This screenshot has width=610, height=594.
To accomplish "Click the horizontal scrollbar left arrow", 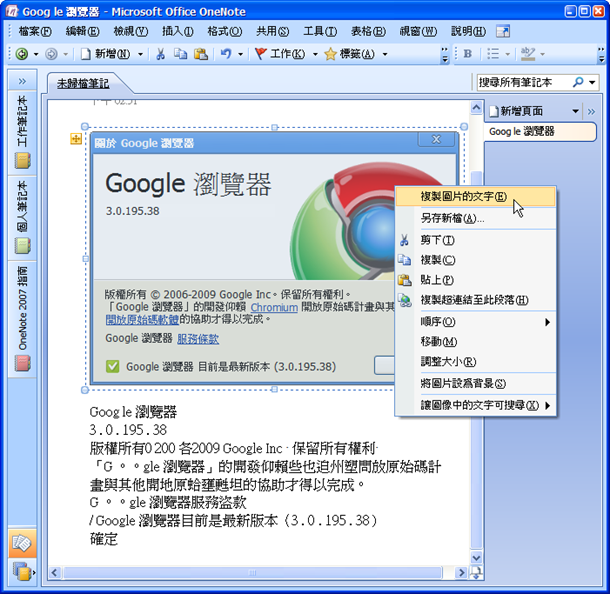I will click(54, 573).
